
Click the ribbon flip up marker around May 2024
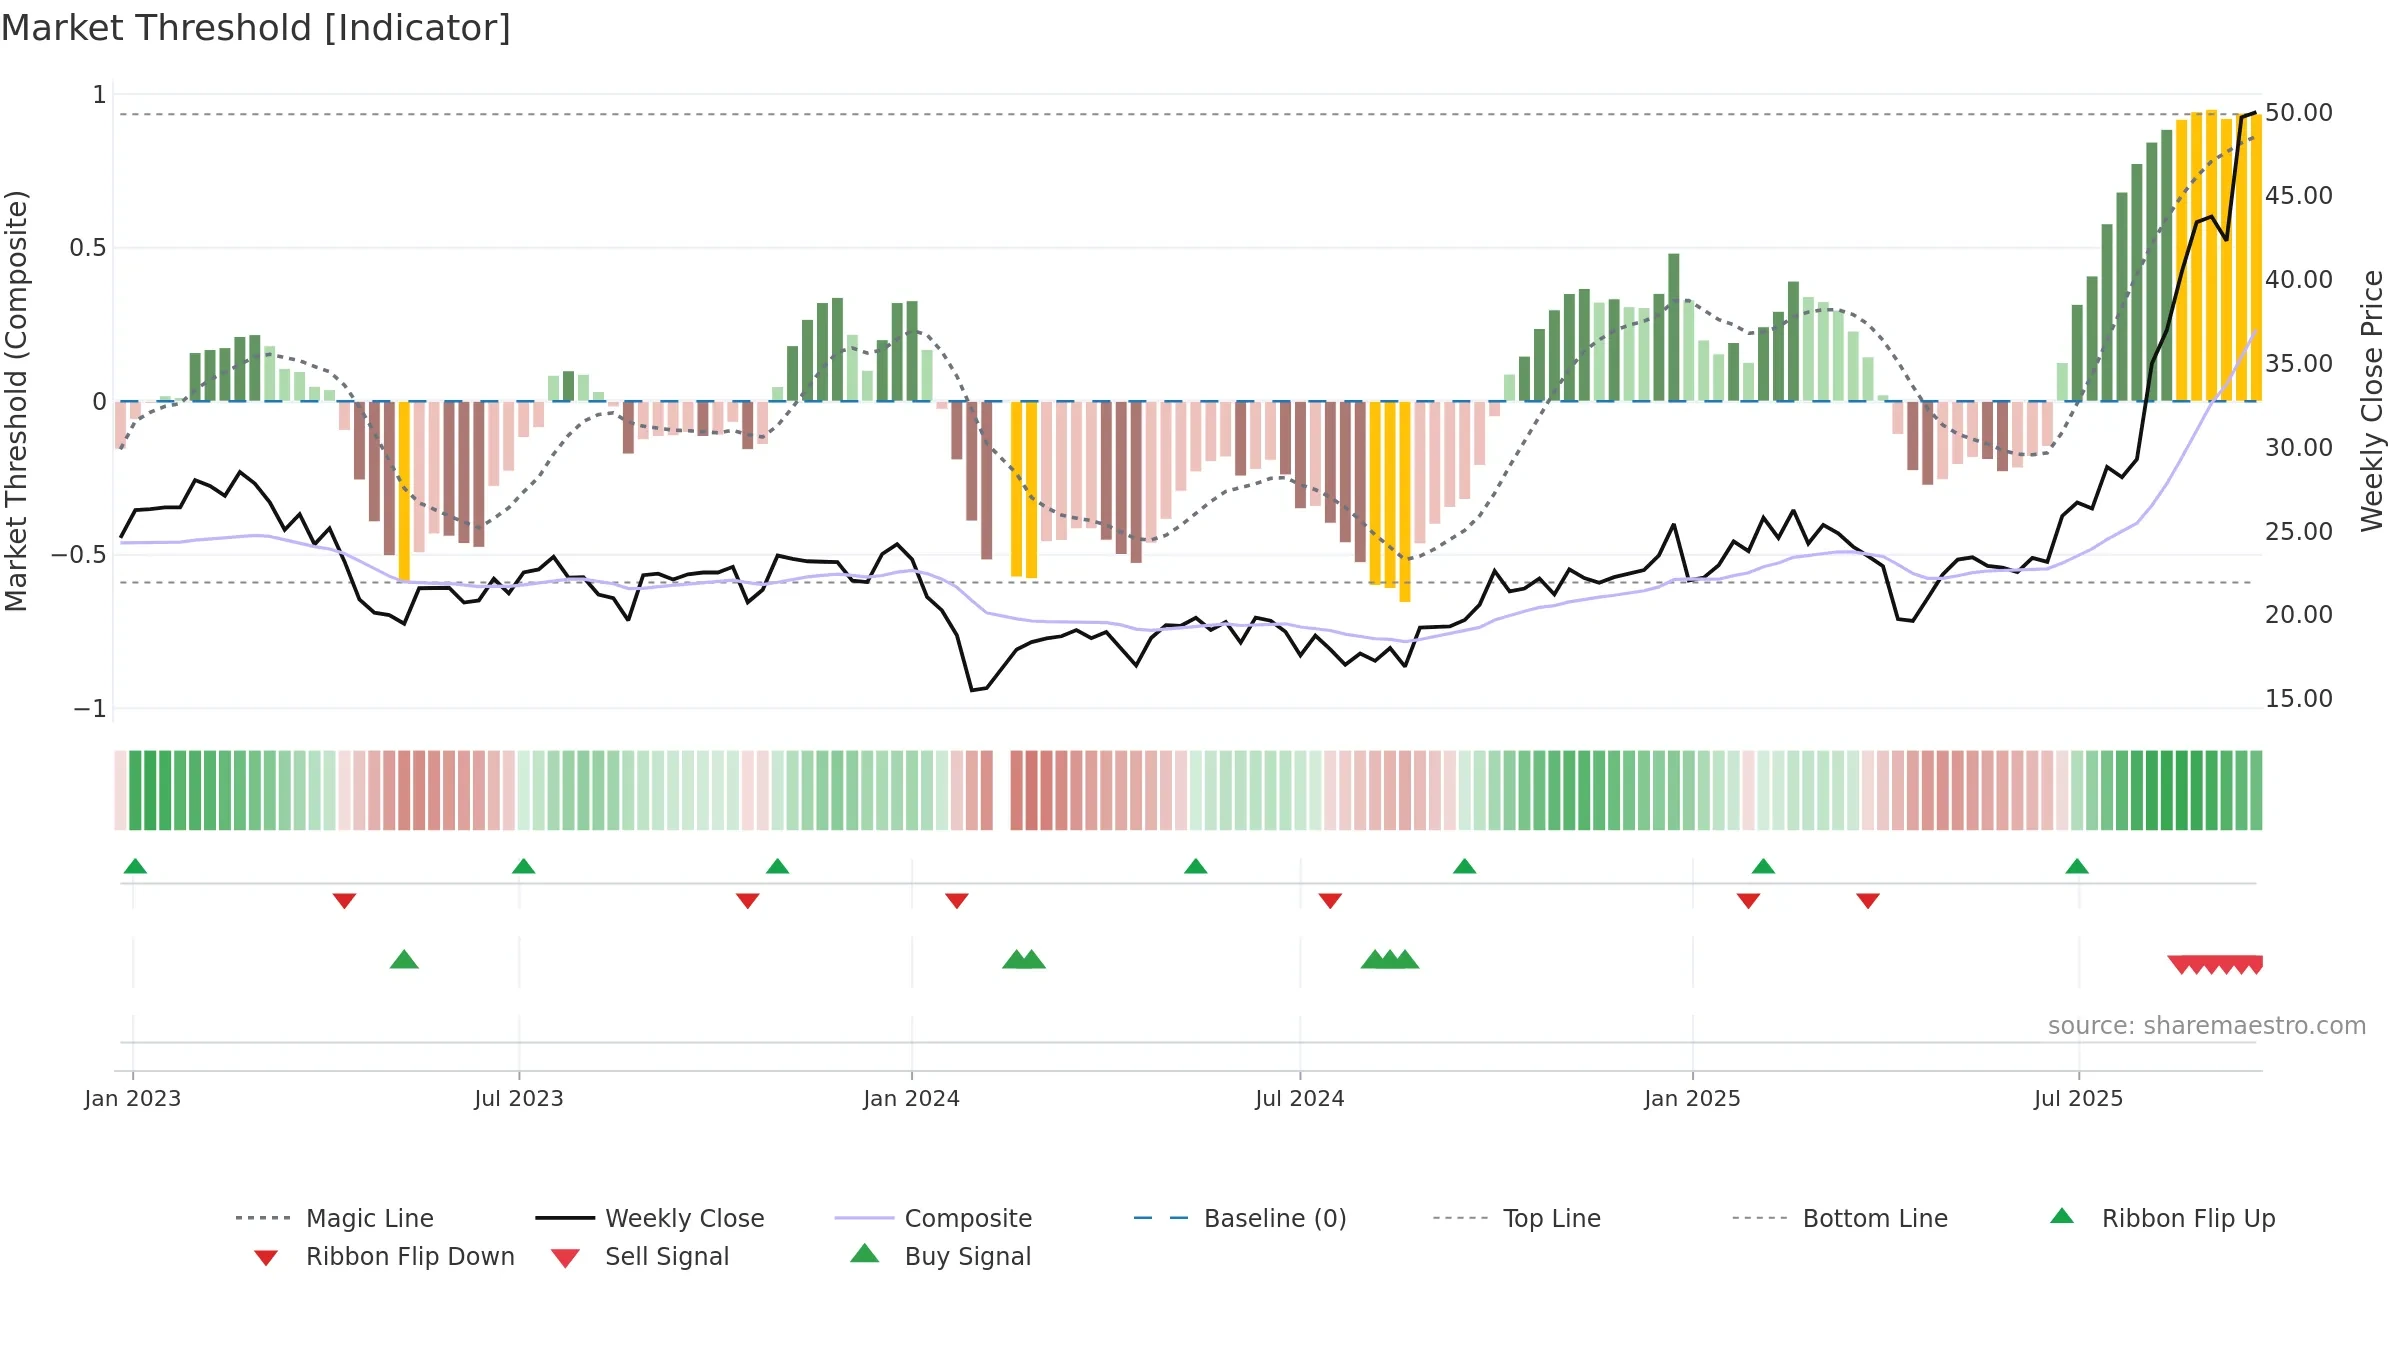(x=1195, y=866)
